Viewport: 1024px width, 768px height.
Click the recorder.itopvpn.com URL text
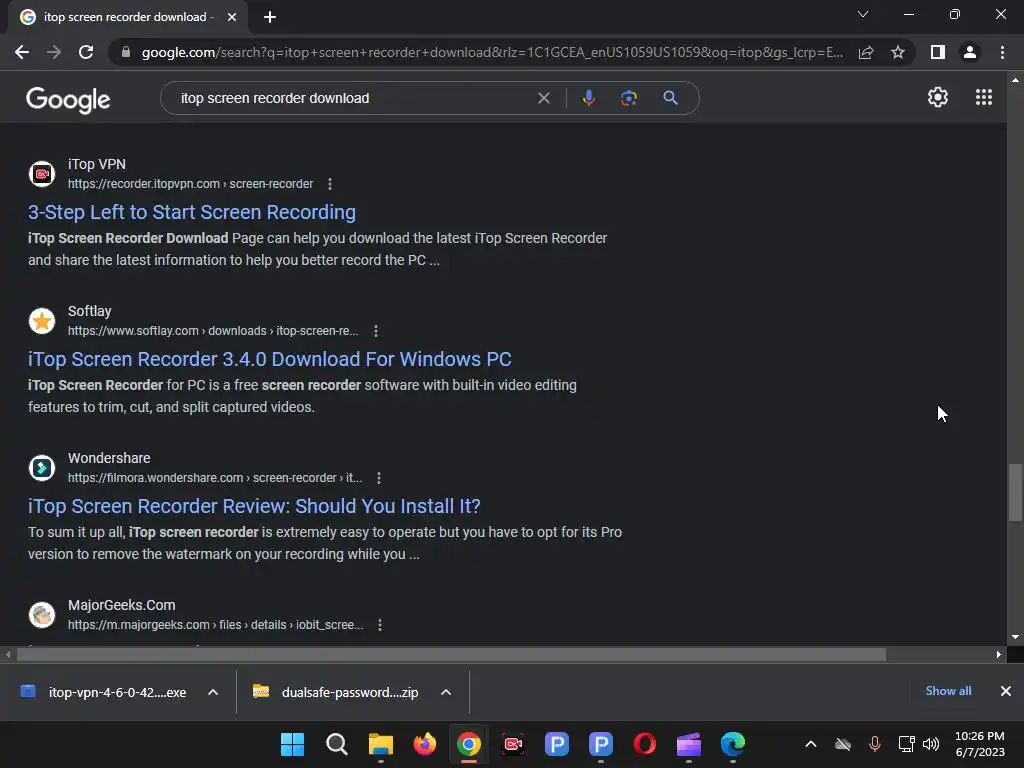190,184
